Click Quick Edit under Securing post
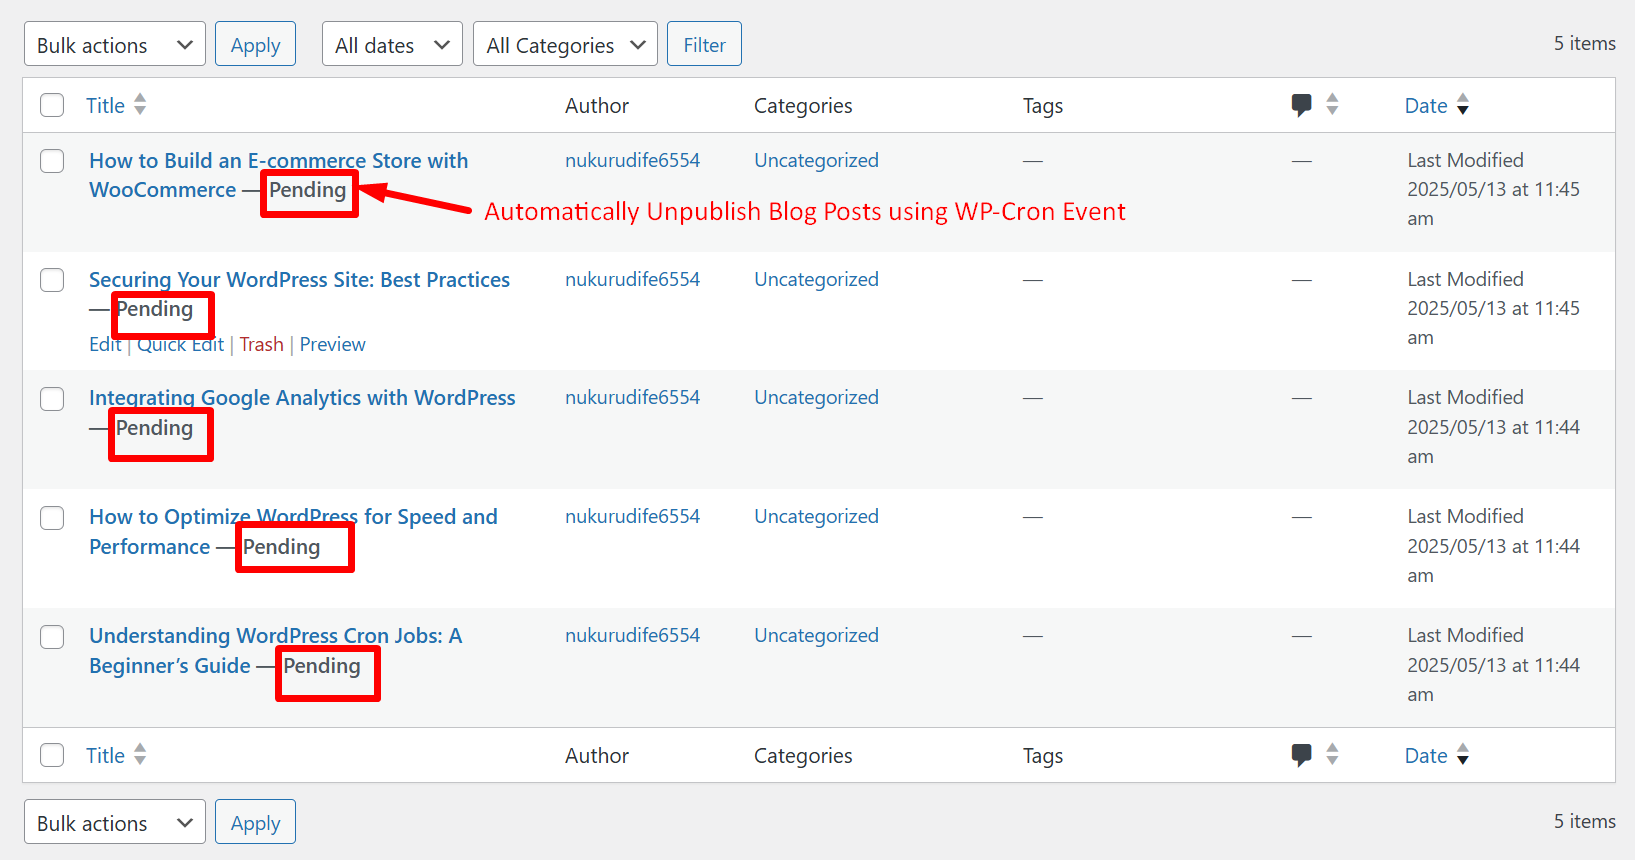The width and height of the screenshot is (1635, 860). [180, 344]
